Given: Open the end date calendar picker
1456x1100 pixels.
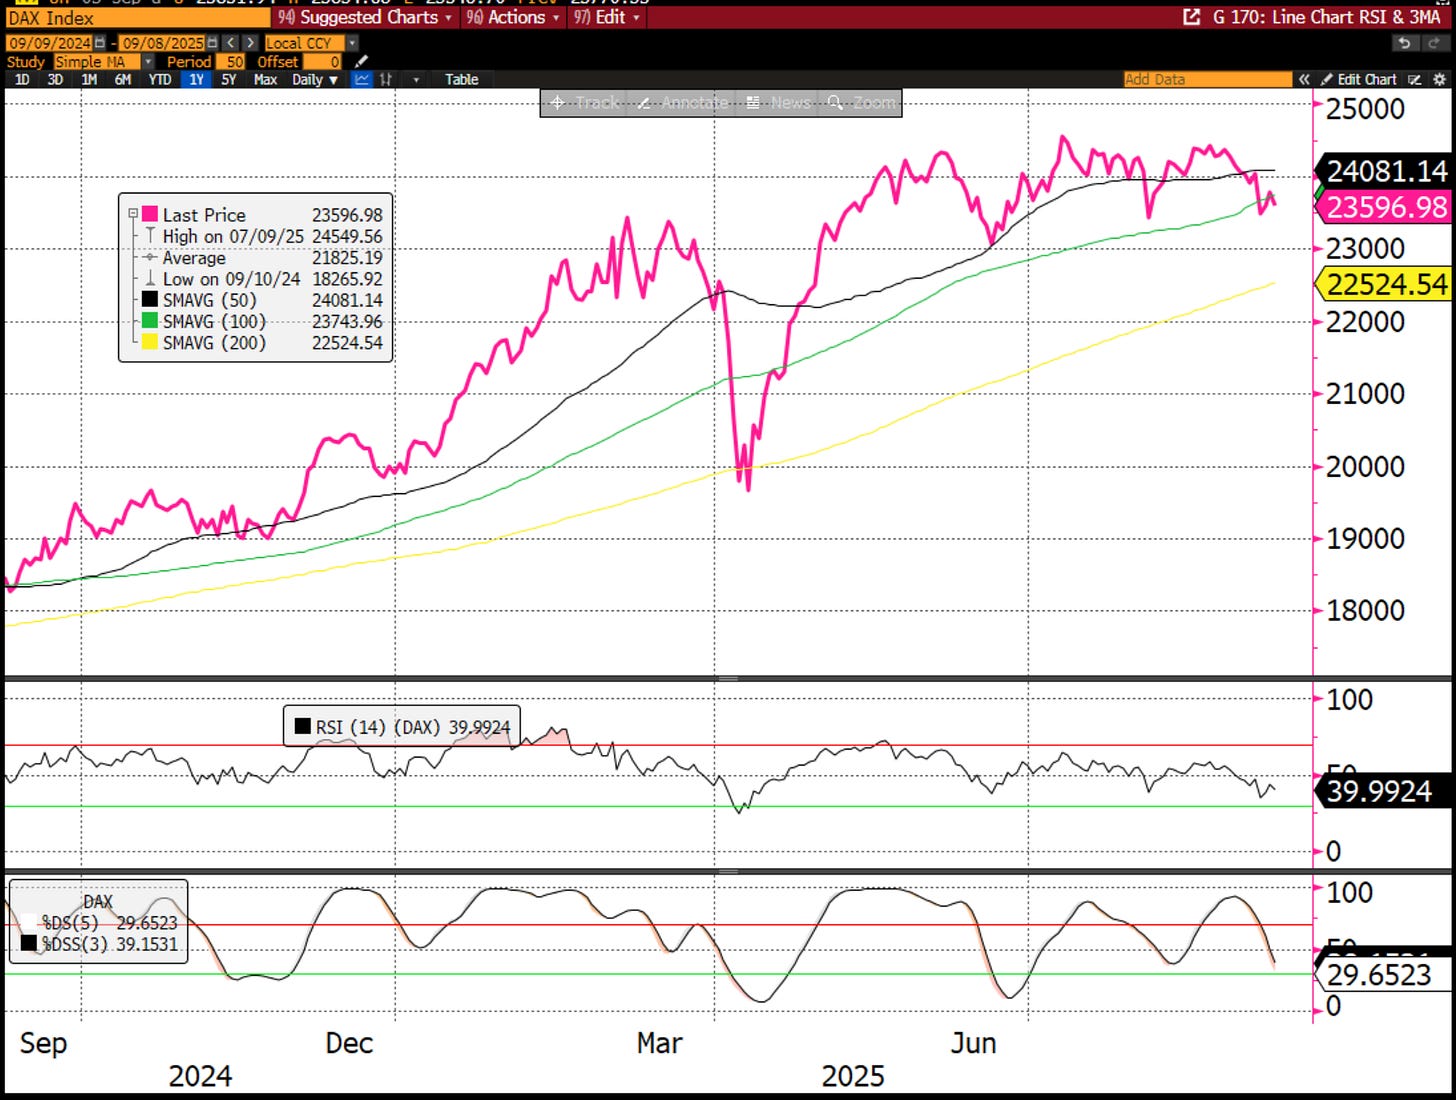Looking at the screenshot, I should [x=212, y=43].
